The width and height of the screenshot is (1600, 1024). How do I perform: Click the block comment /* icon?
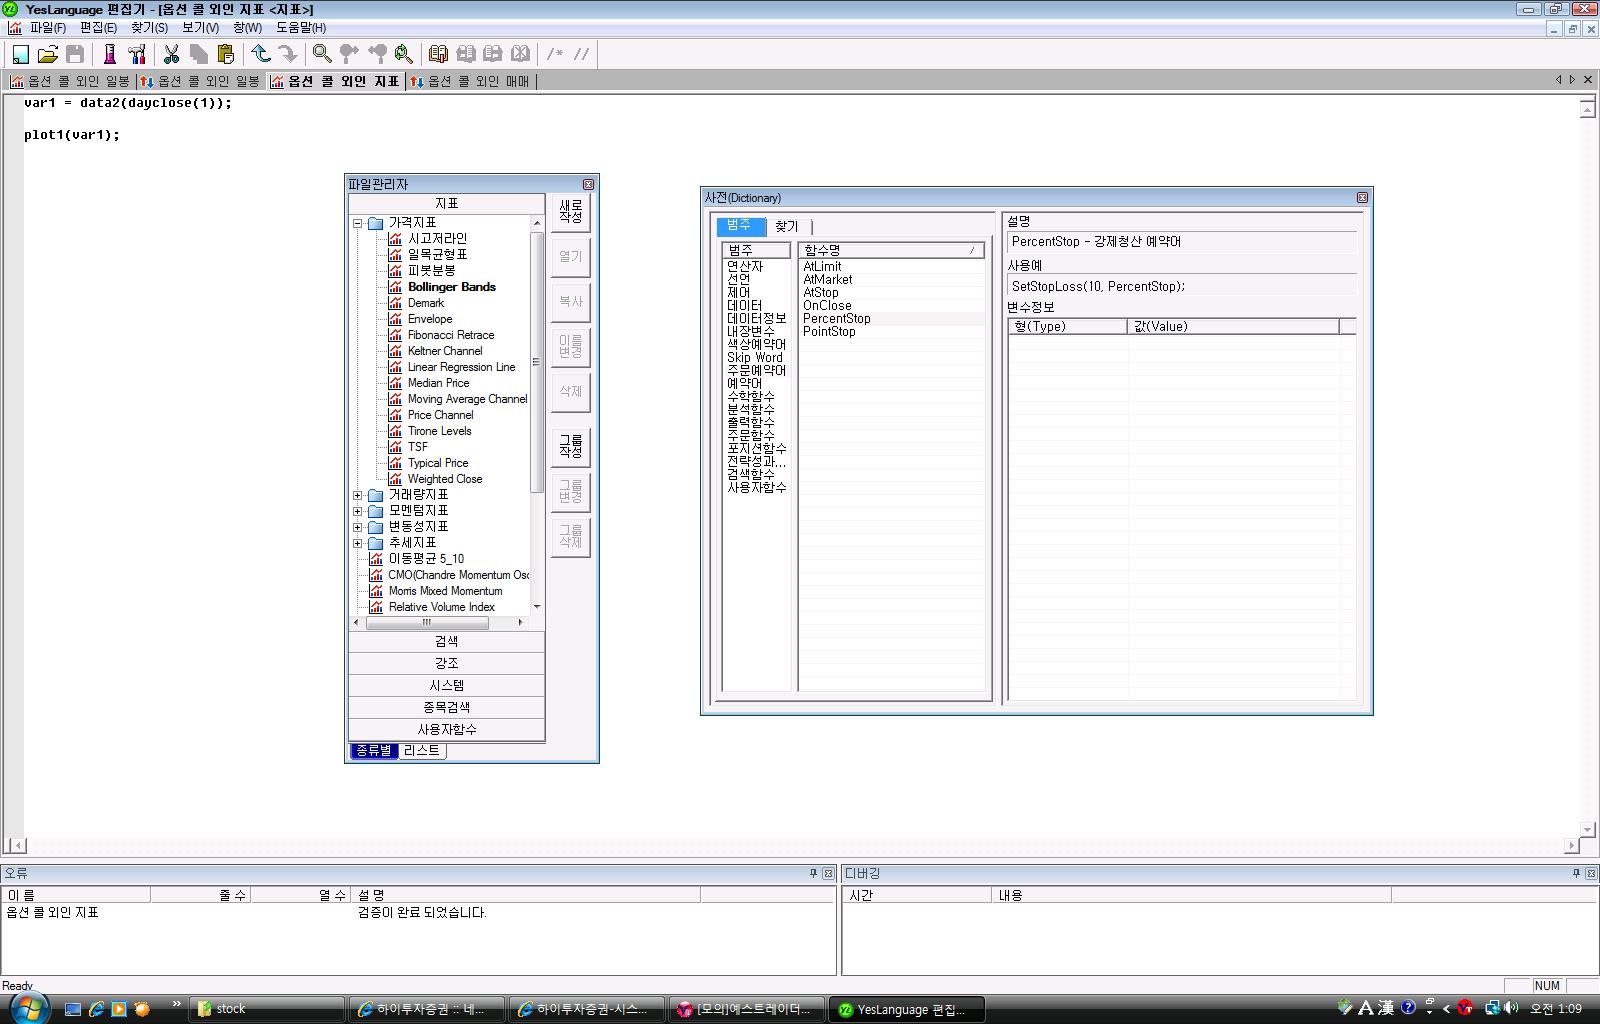click(x=555, y=54)
